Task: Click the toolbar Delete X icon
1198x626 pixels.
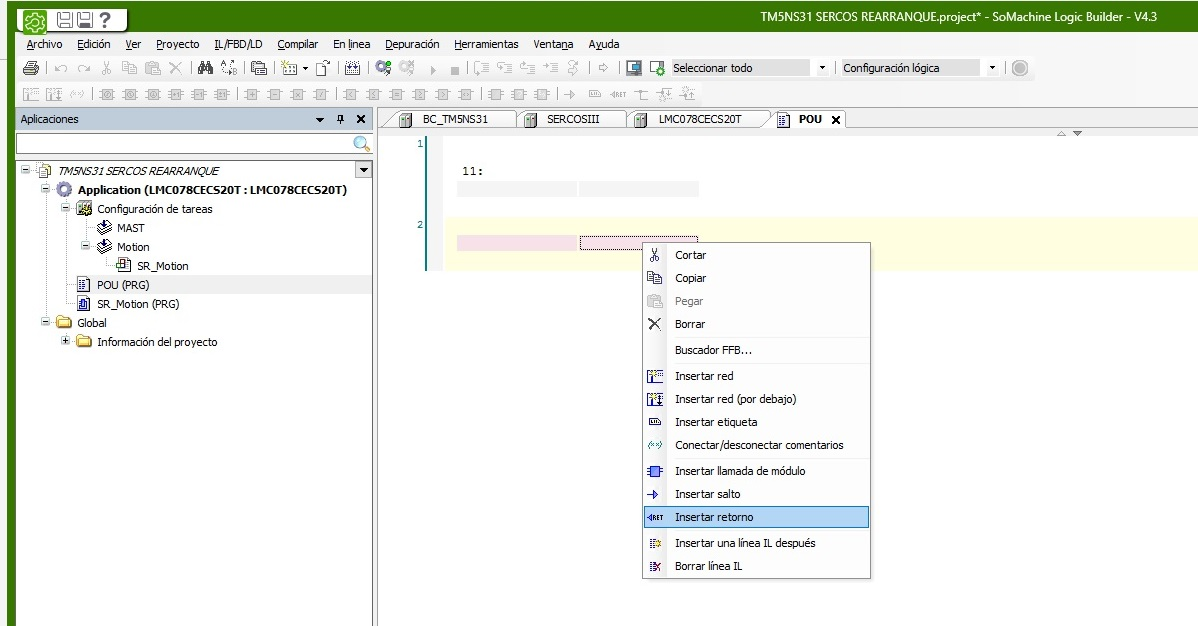Action: pos(176,68)
